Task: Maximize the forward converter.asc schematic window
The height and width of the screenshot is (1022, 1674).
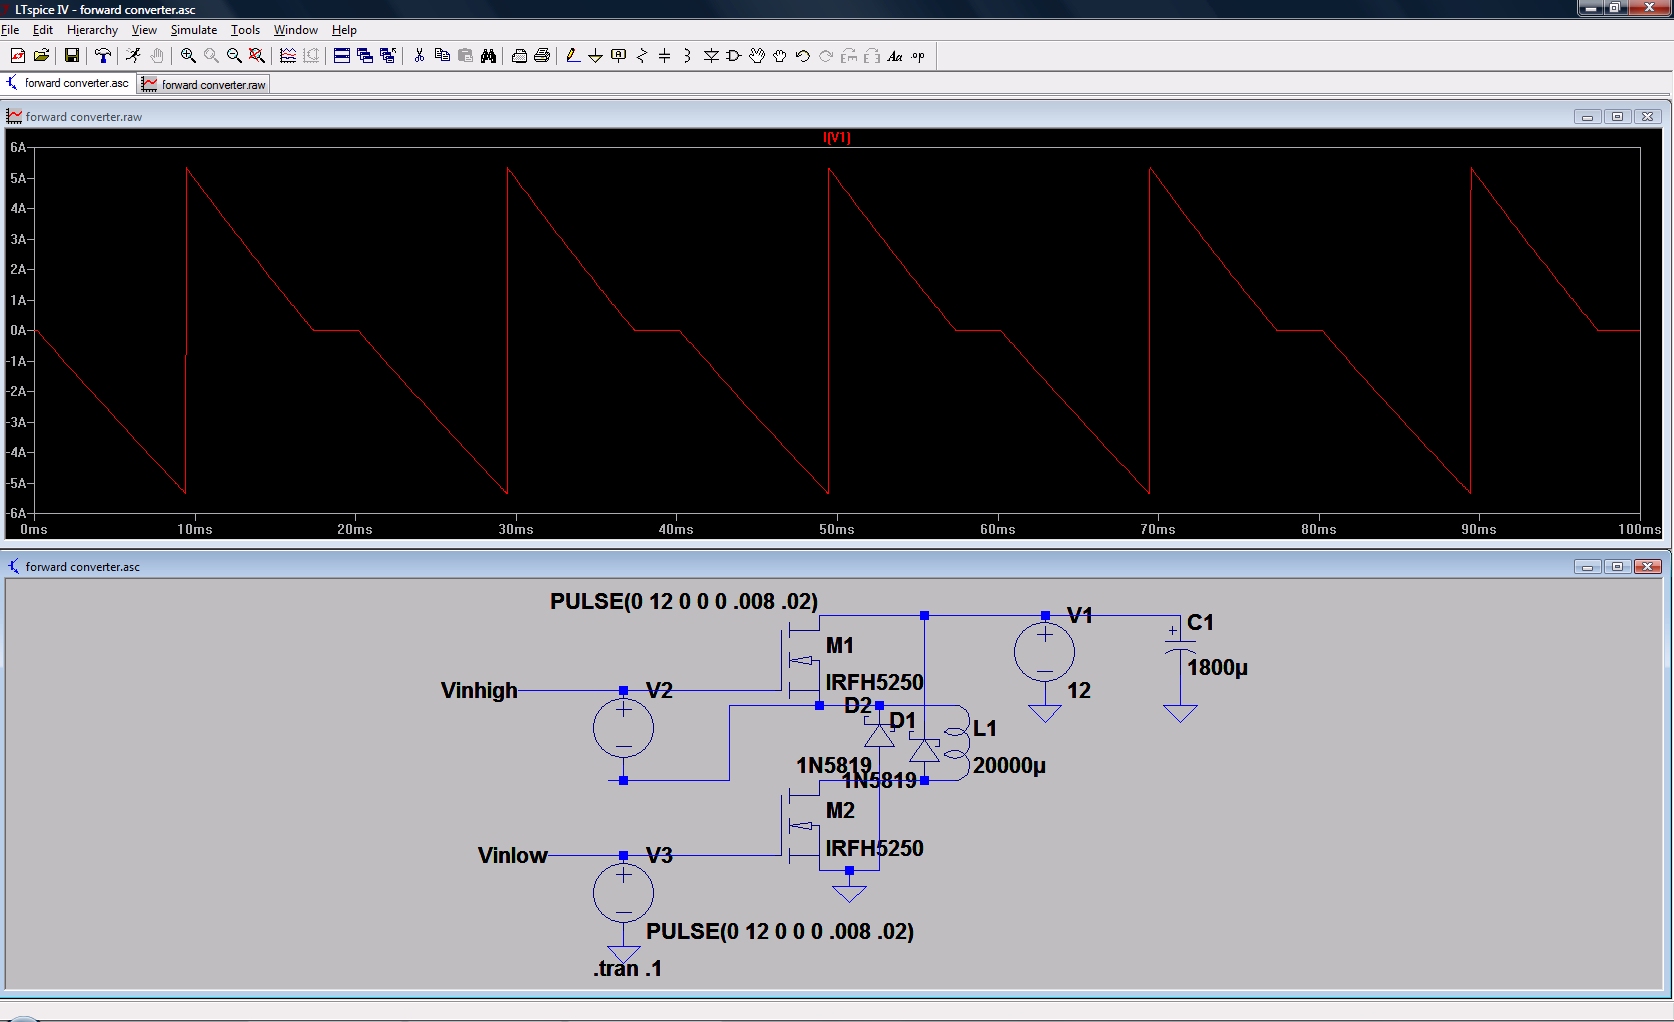Action: coord(1617,567)
